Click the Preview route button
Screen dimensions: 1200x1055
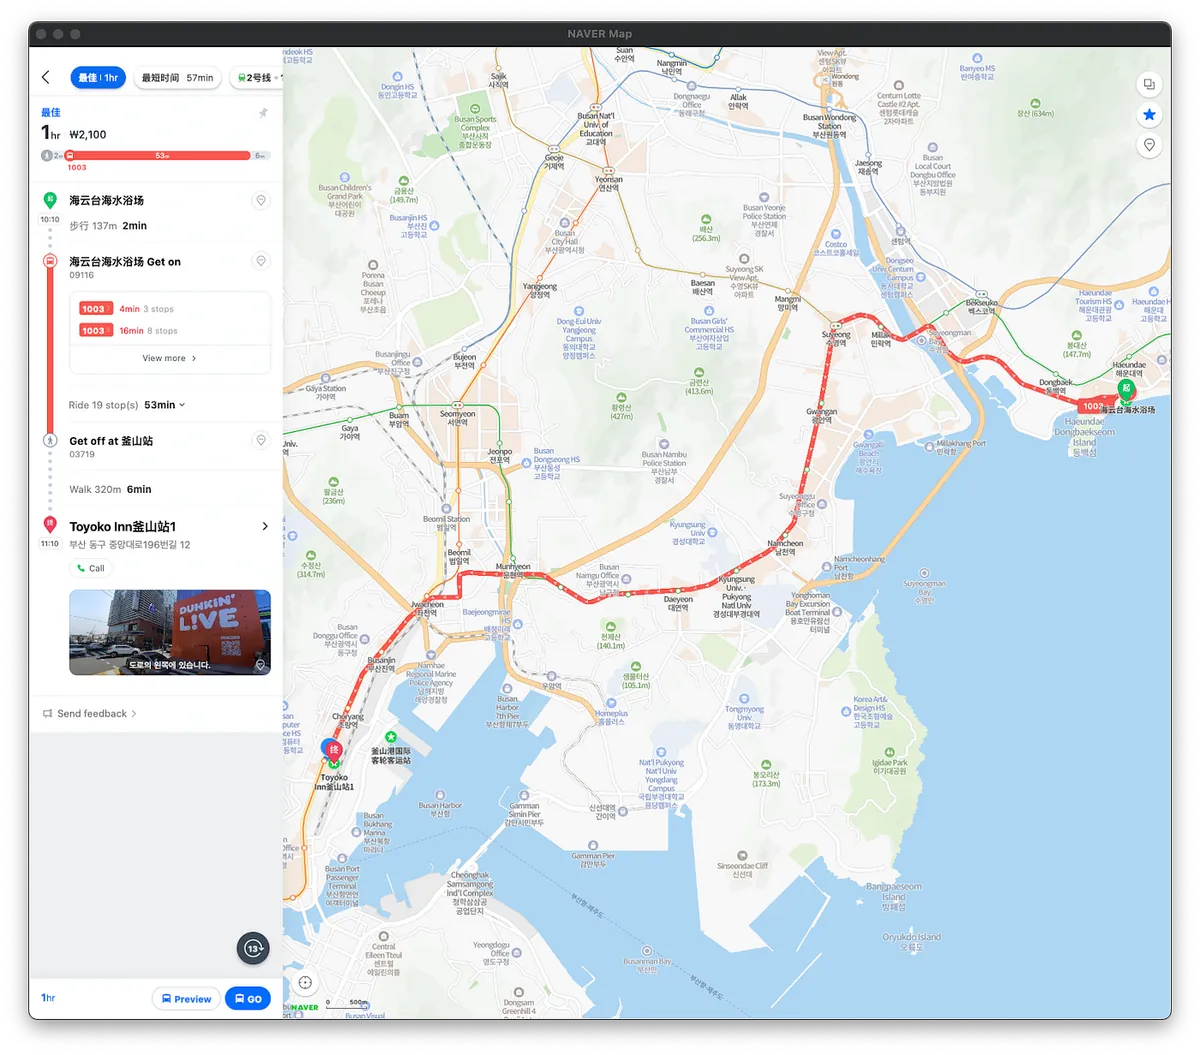coord(186,998)
